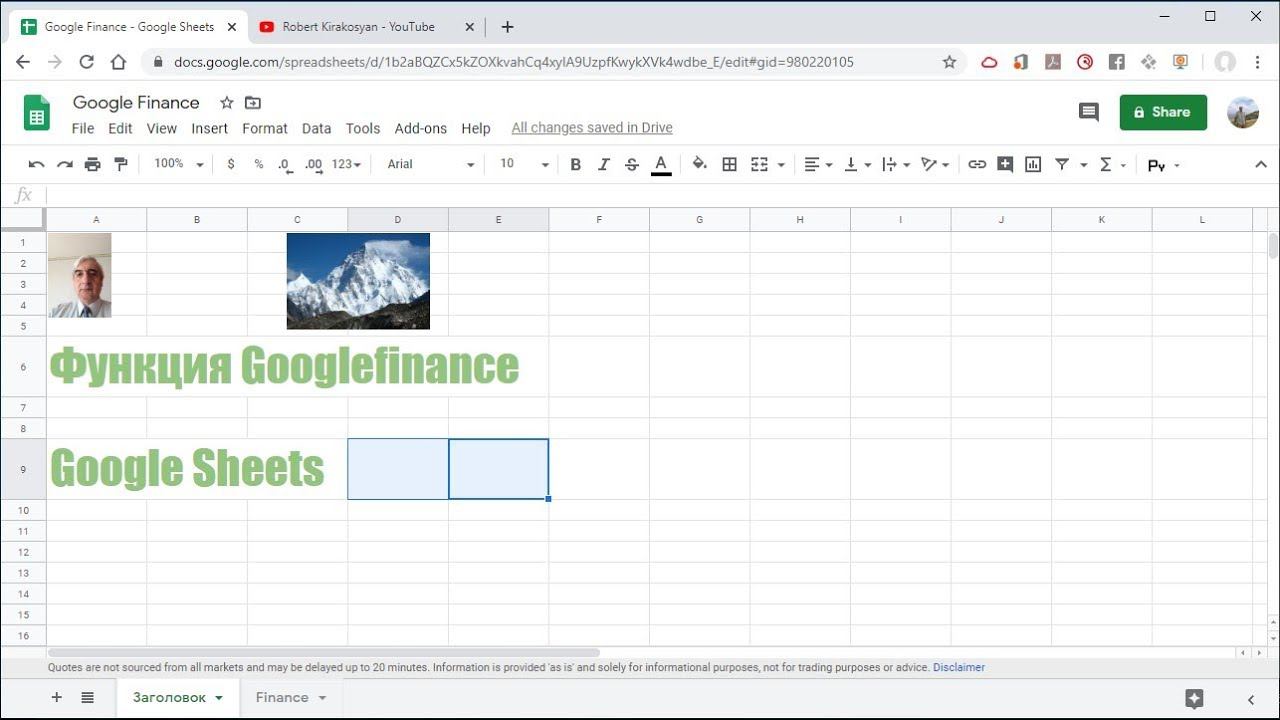Screen dimensions: 1280x720
Task: Open the Add-ons menu
Action: pos(421,128)
